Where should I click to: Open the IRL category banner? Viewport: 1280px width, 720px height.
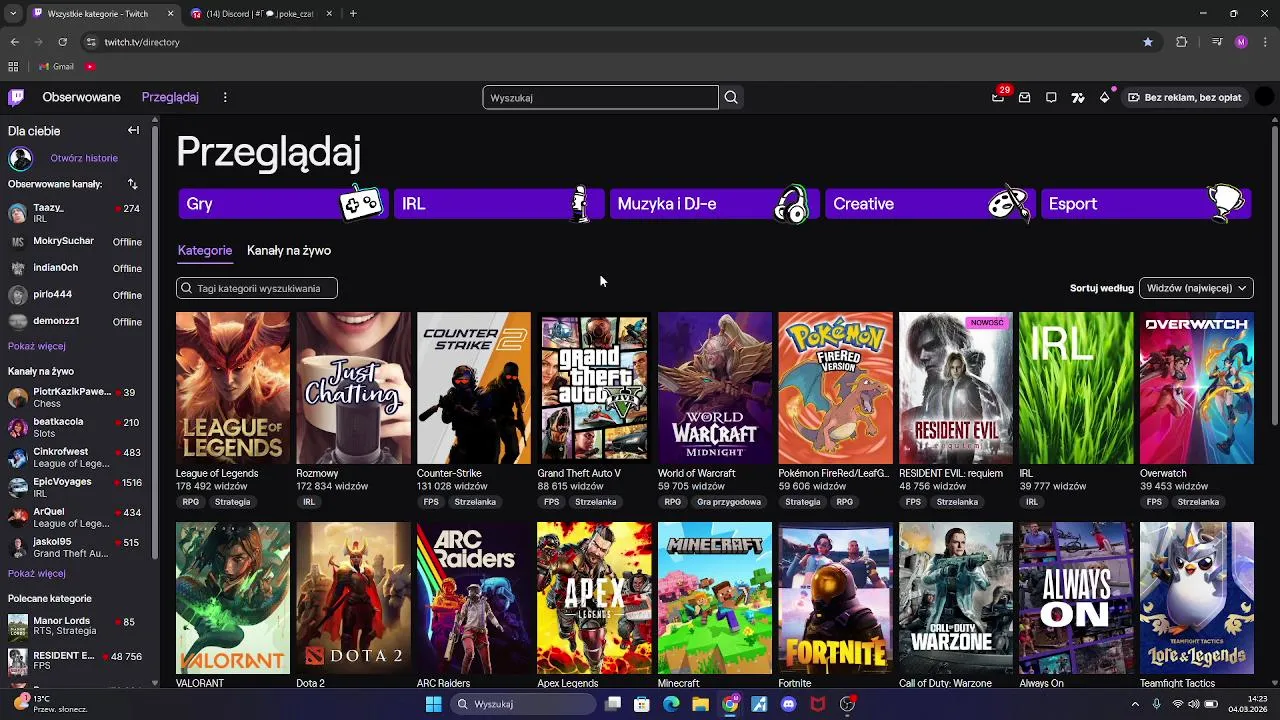[x=499, y=204]
